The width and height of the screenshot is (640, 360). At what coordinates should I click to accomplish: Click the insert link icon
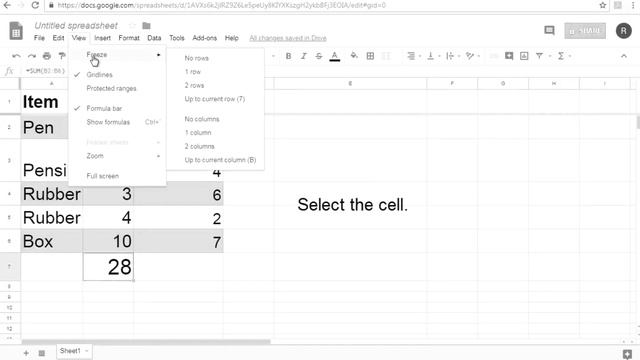(493, 56)
